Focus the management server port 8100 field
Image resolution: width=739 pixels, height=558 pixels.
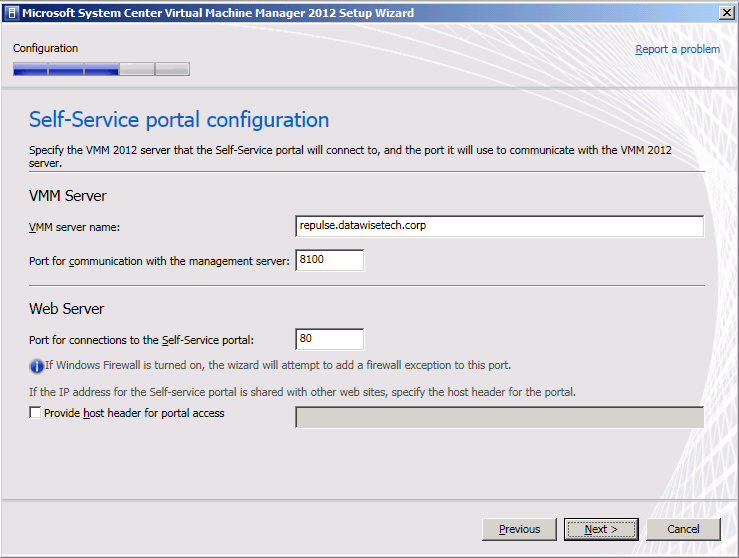click(329, 260)
